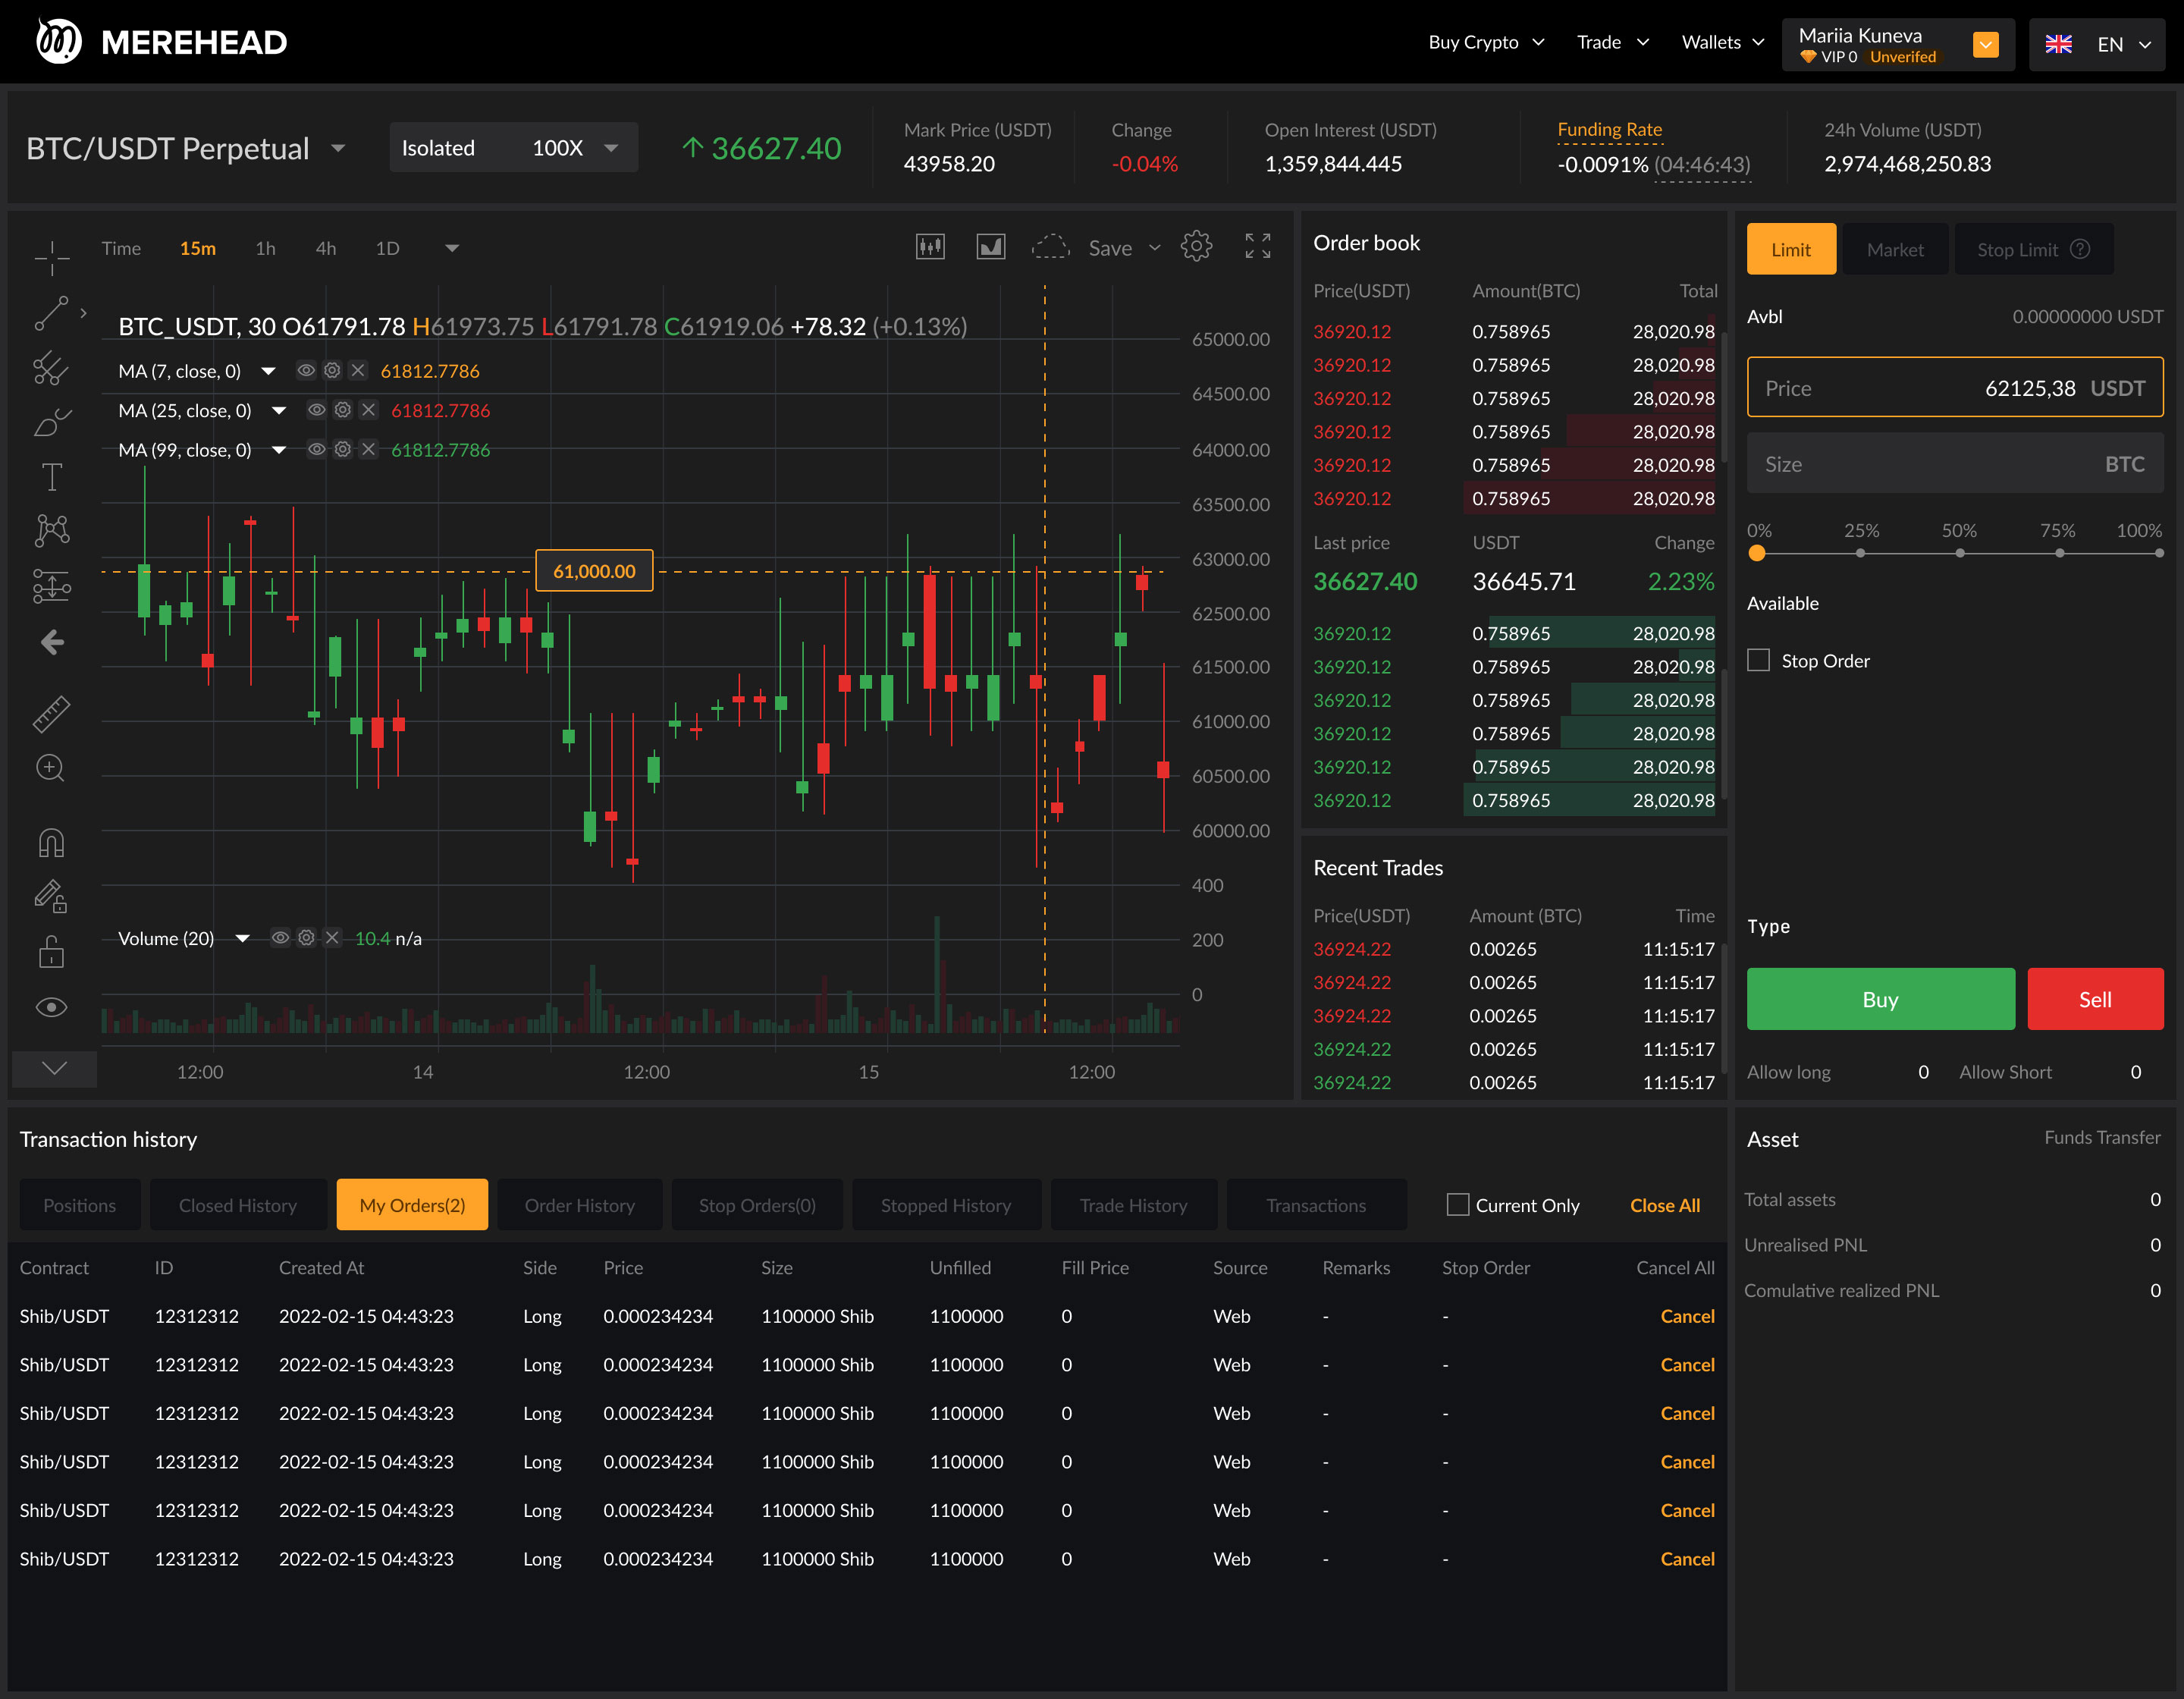The image size is (2184, 1699).
Task: Click the magnet snap tool
Action: coord(51,843)
